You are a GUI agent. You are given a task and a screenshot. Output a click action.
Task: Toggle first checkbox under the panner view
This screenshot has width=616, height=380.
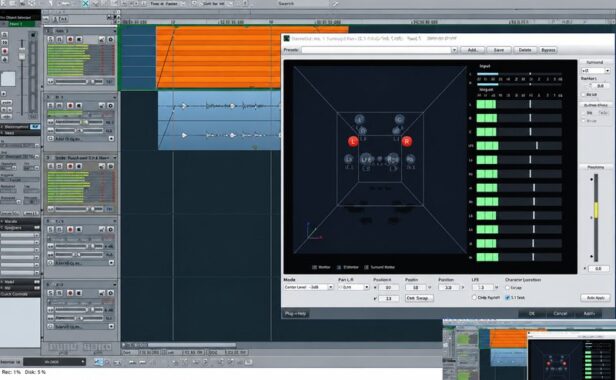pyautogui.click(x=314, y=267)
